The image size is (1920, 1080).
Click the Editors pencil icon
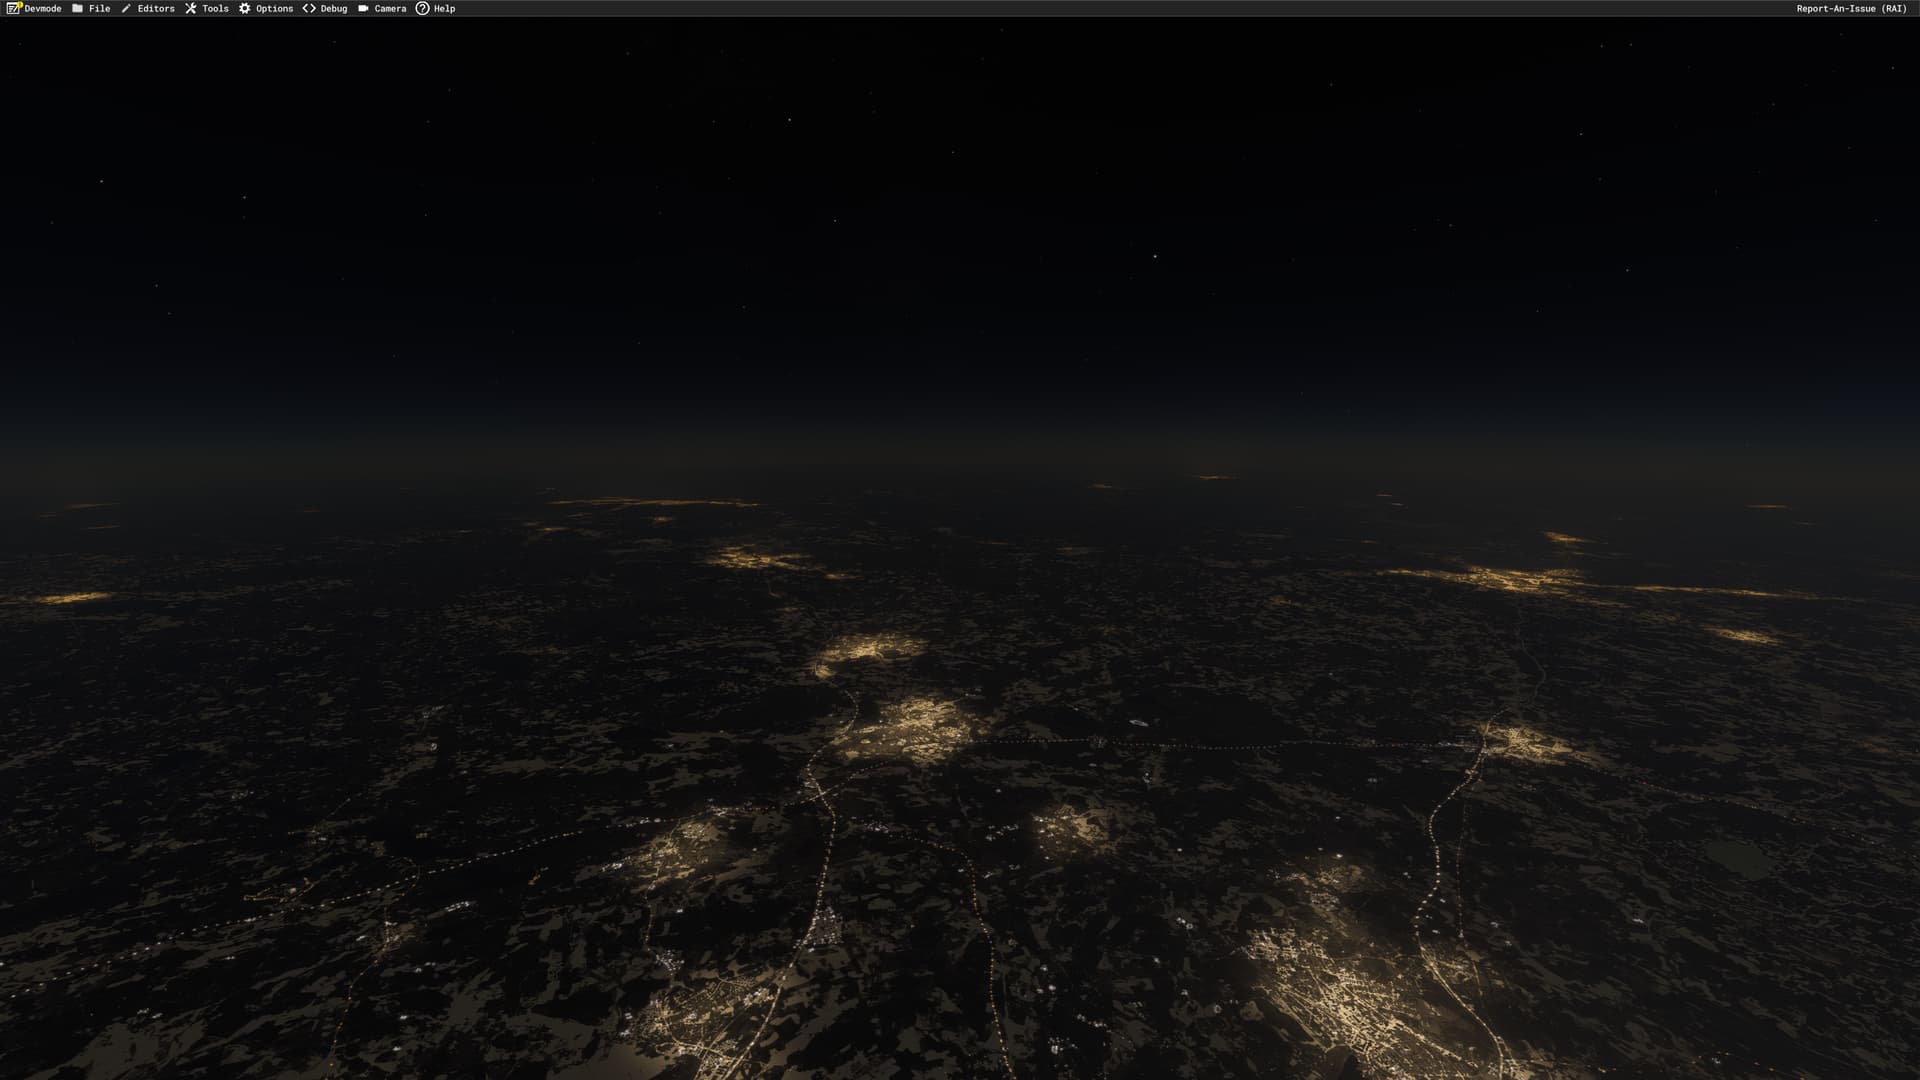point(126,8)
